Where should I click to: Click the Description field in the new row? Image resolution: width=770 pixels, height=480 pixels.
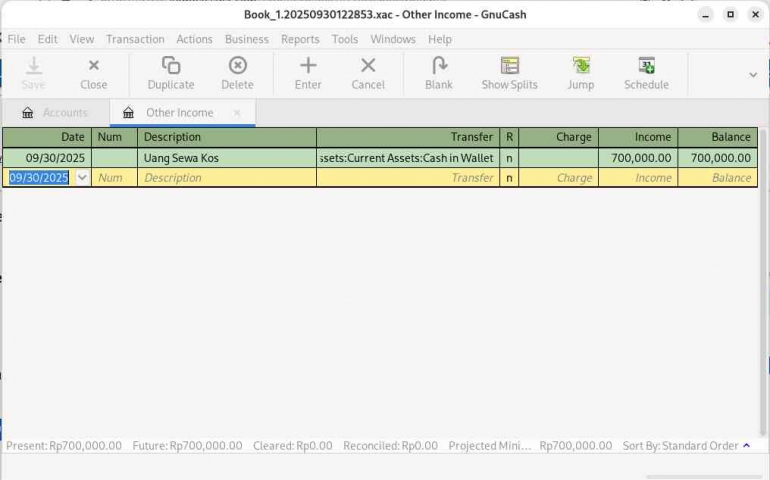coord(226,178)
